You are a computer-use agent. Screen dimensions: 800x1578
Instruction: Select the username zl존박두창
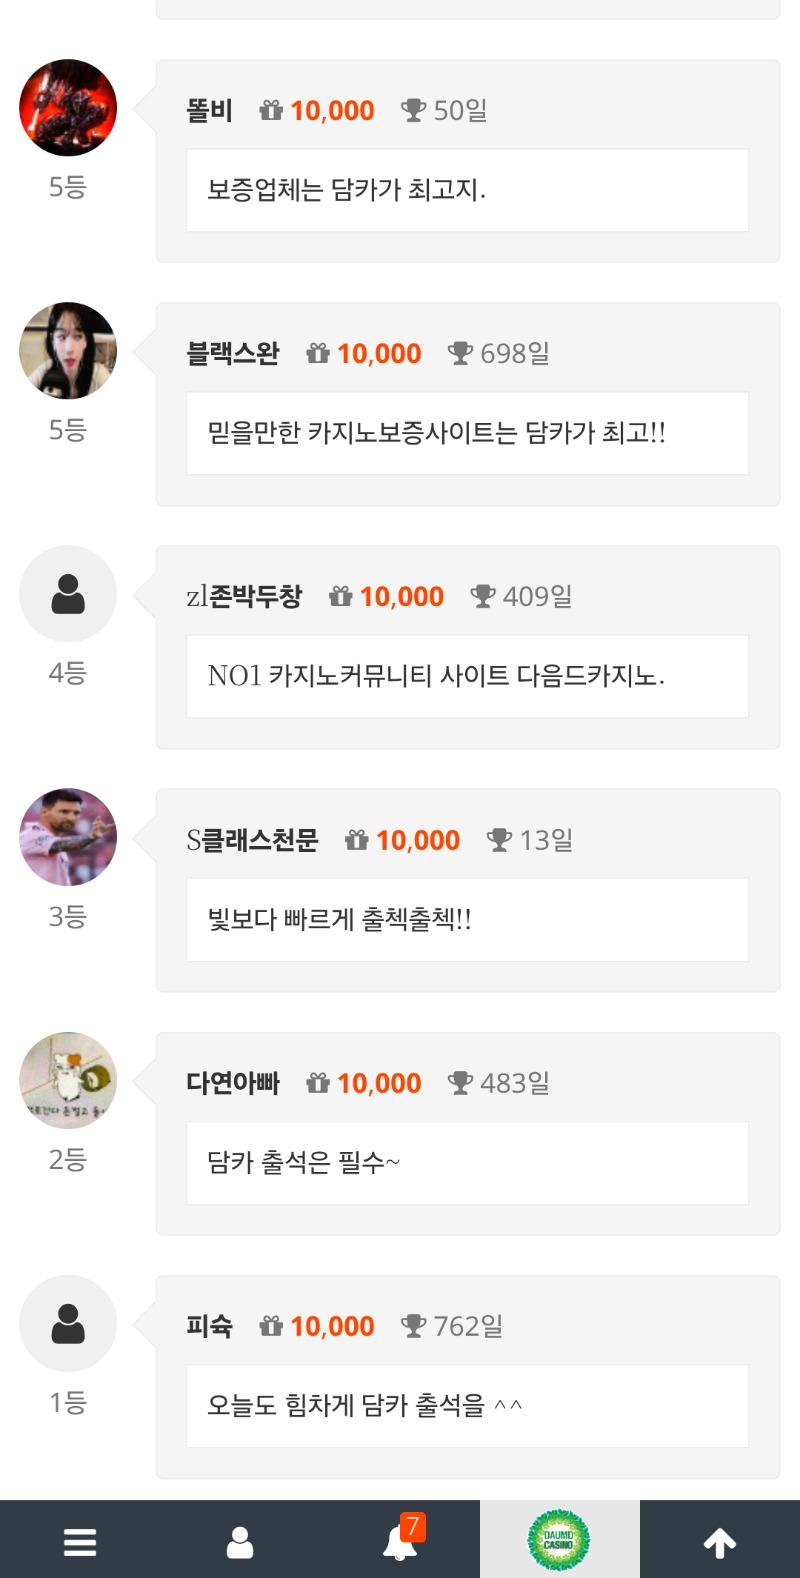(x=244, y=596)
